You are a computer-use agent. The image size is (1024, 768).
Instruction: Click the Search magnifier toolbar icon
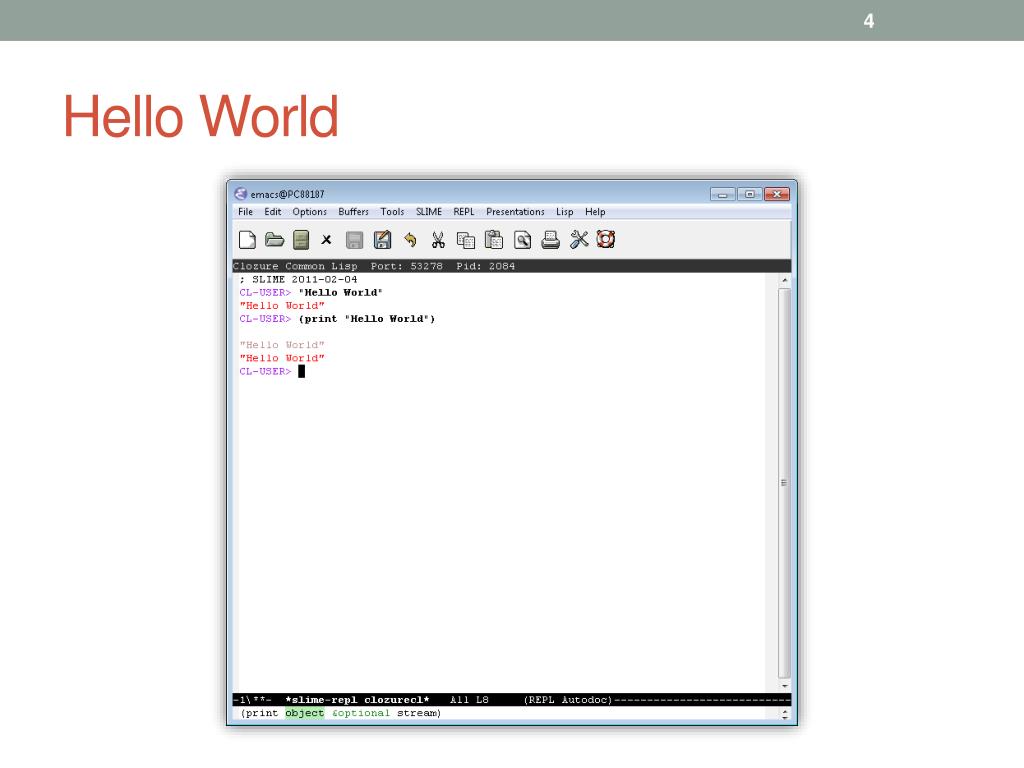(x=522, y=240)
